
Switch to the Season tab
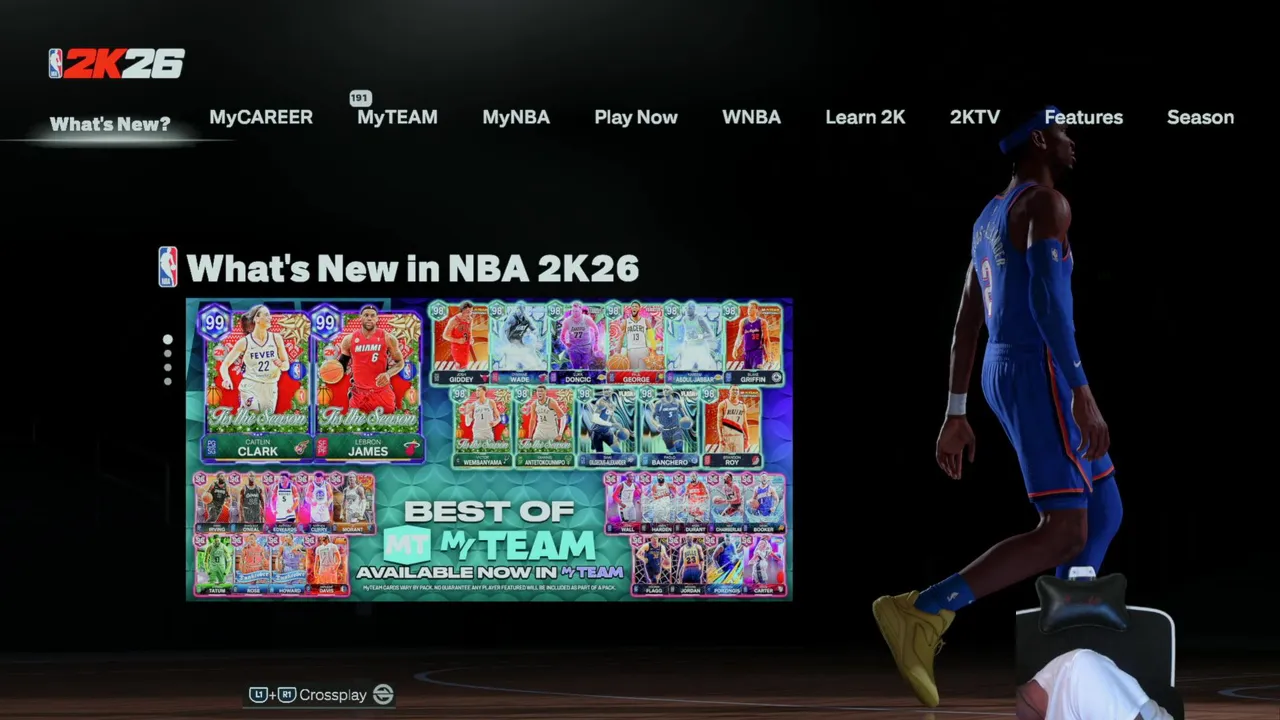tap(1200, 117)
